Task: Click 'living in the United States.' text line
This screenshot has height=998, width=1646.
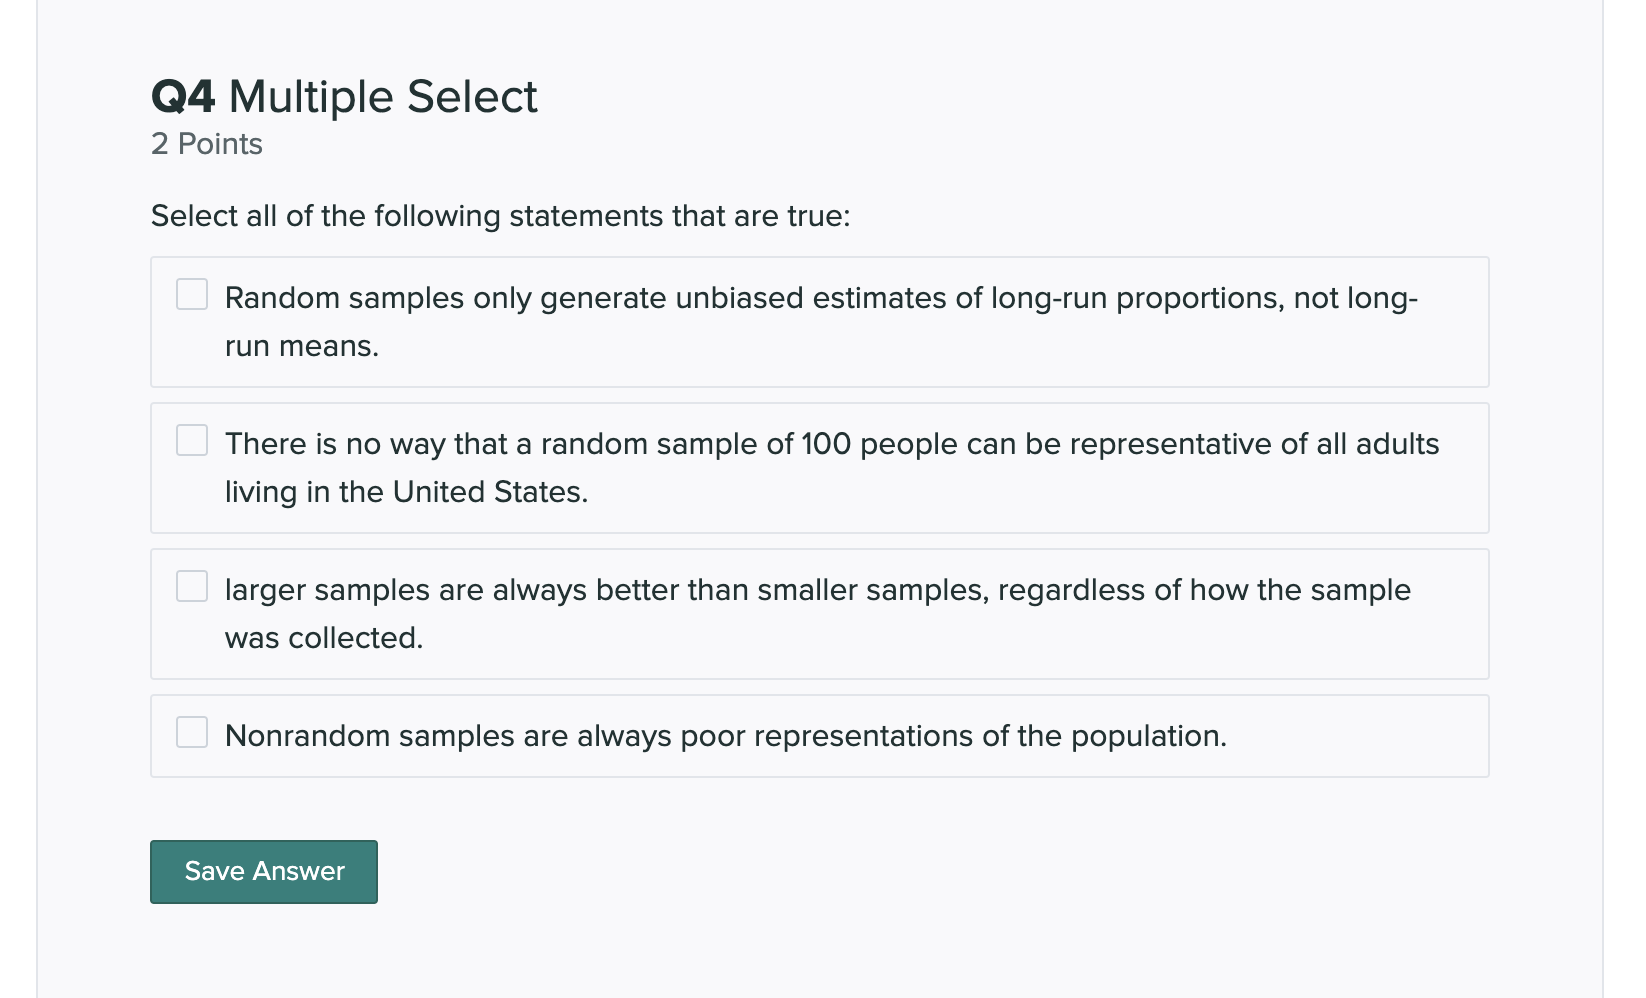Action: pos(406,492)
